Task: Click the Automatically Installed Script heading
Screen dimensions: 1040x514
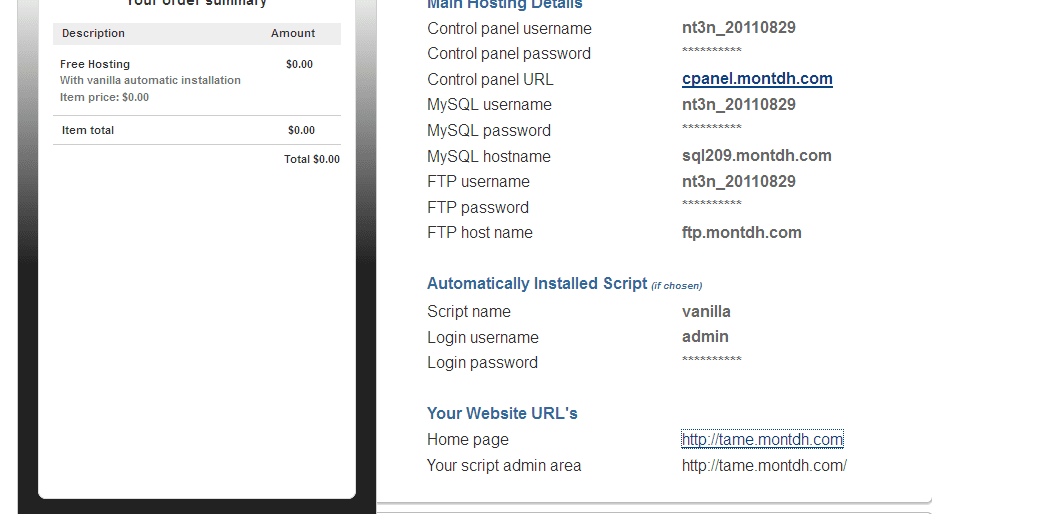Action: tap(537, 284)
